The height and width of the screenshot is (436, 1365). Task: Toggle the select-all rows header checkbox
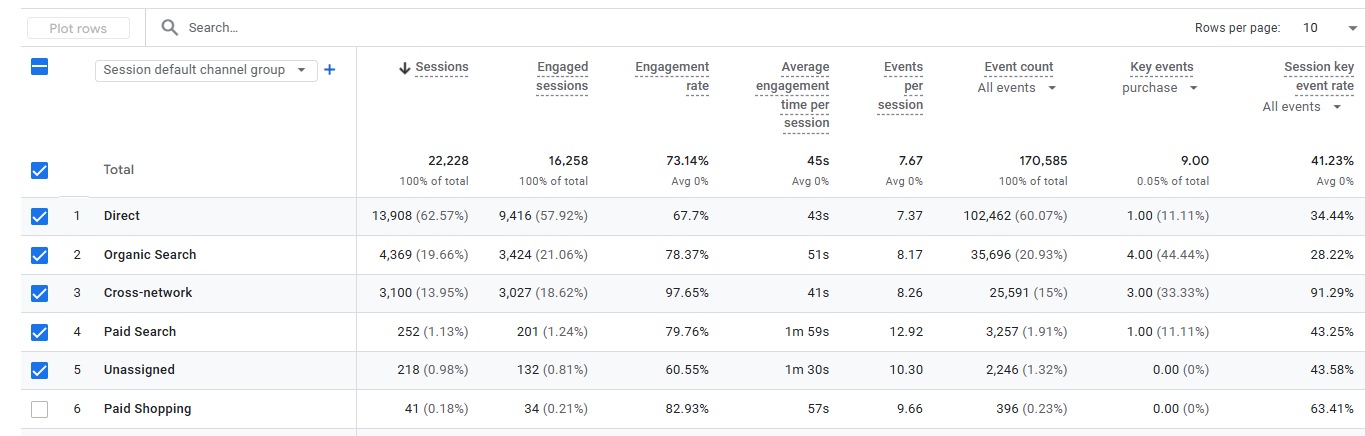pos(40,68)
